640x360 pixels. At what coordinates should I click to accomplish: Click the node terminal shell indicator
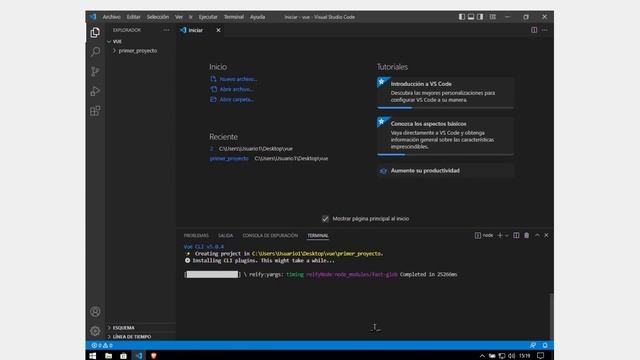[x=484, y=236]
